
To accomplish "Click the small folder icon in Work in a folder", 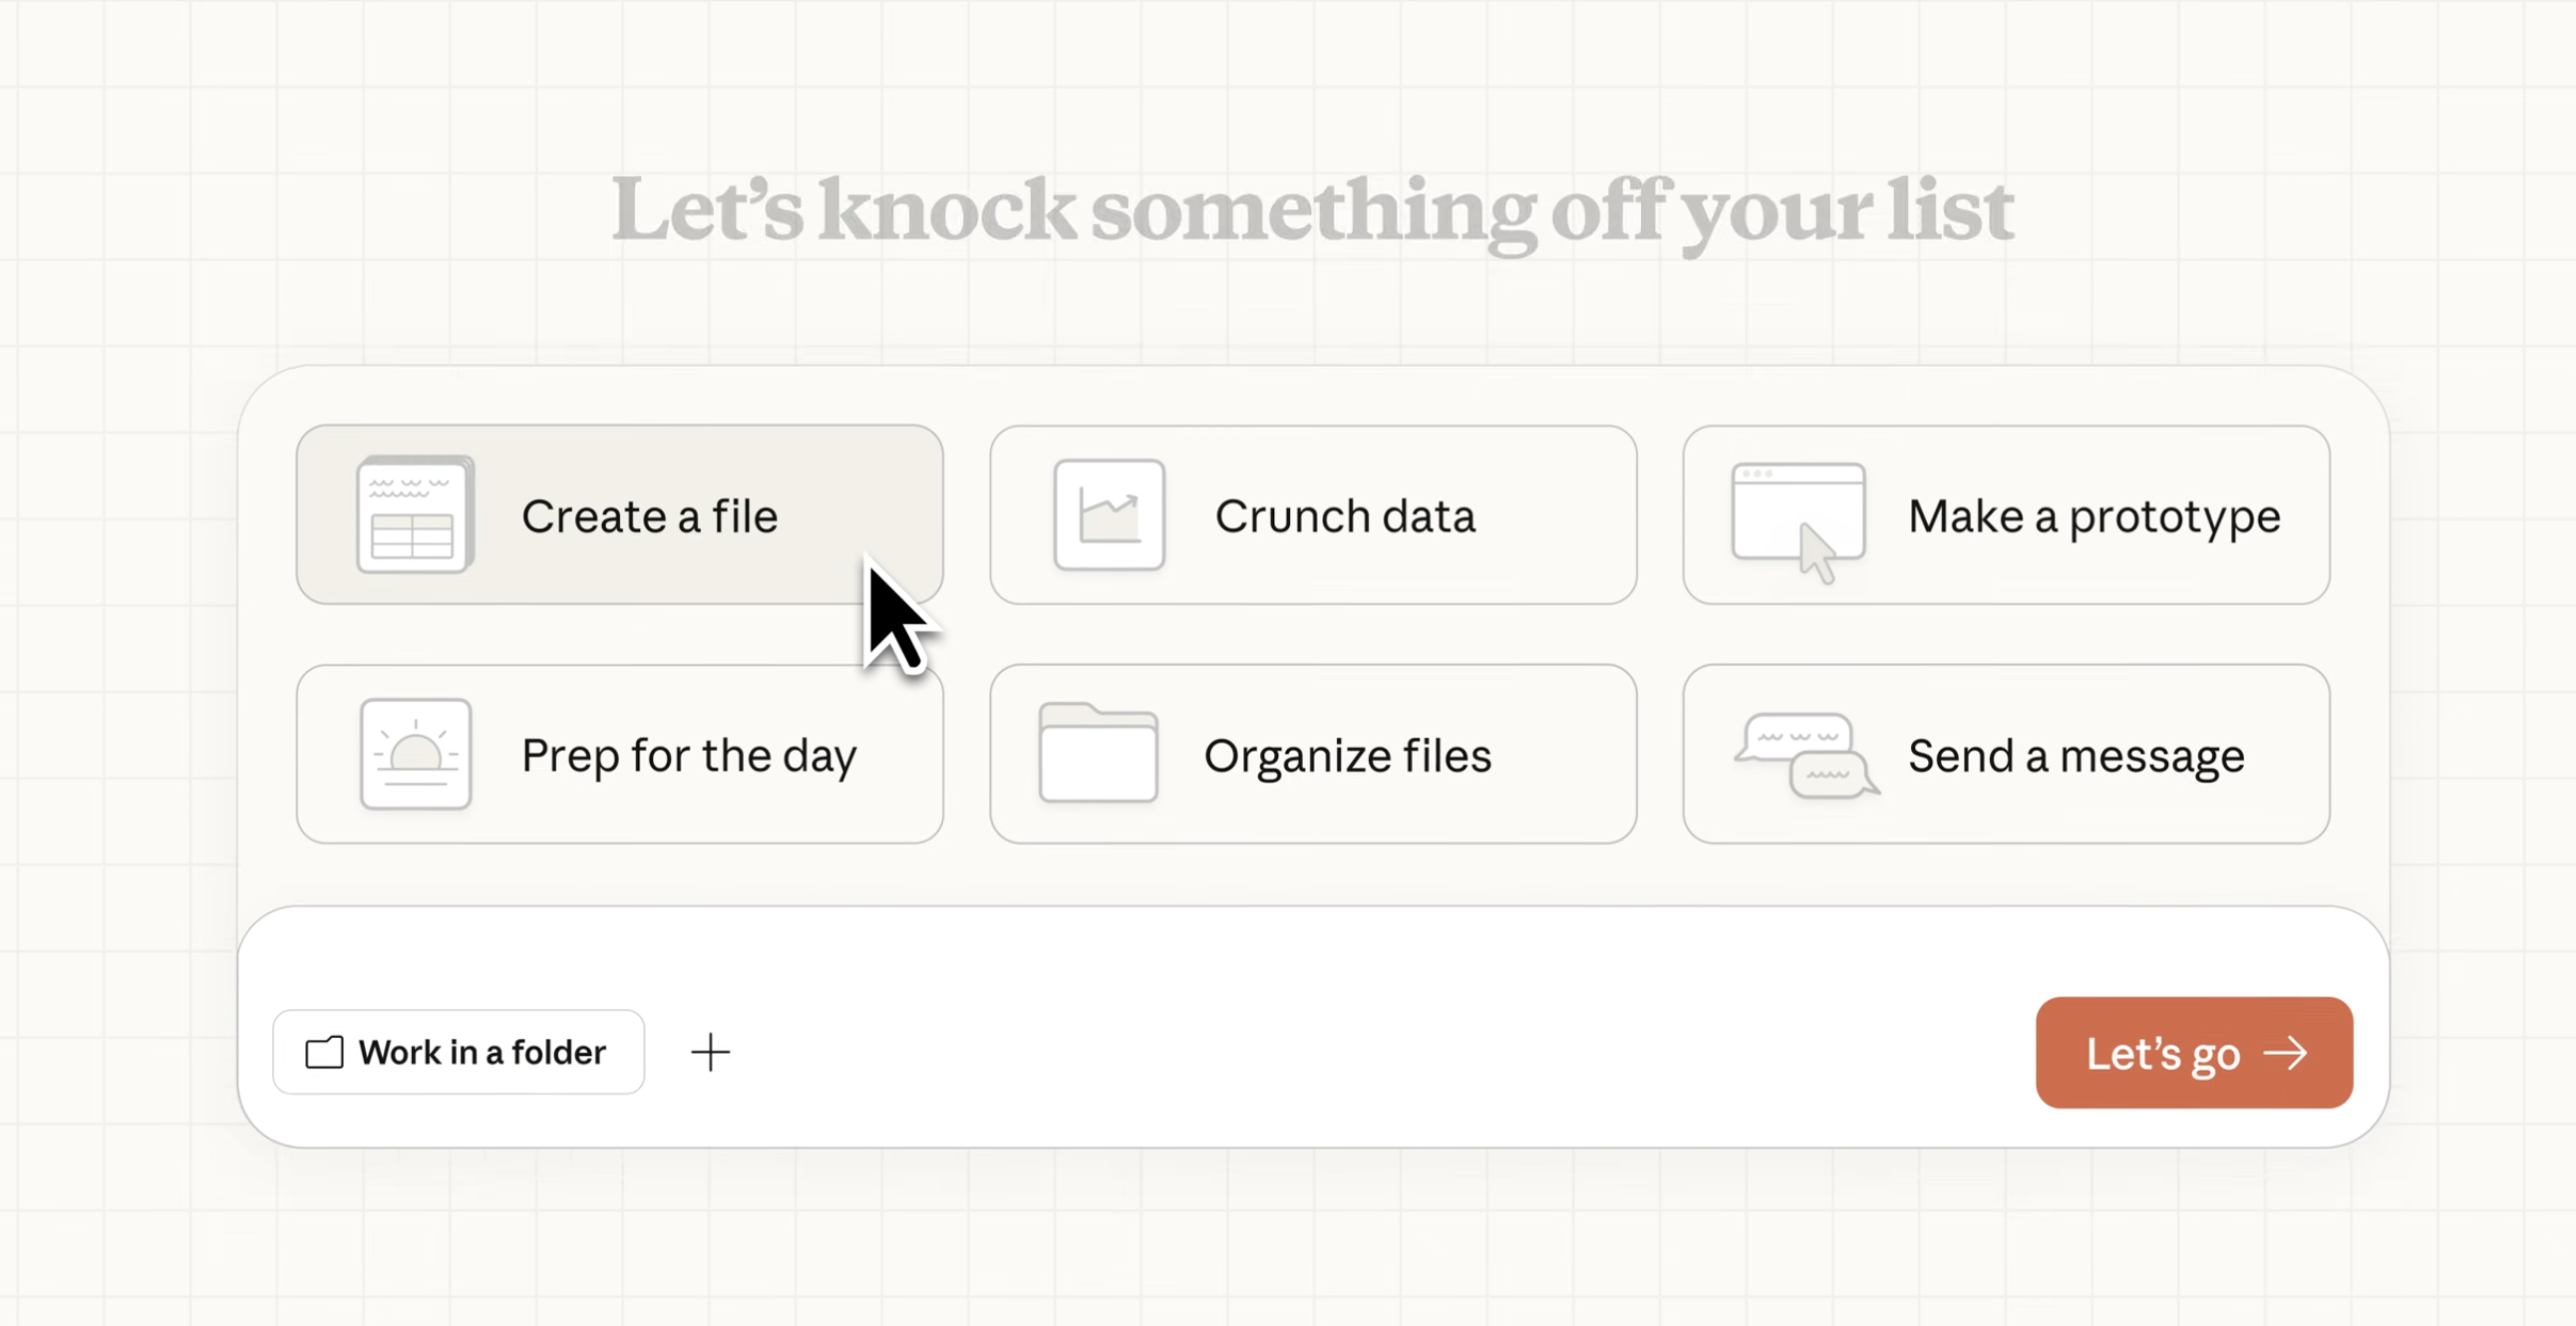I will (x=324, y=1052).
